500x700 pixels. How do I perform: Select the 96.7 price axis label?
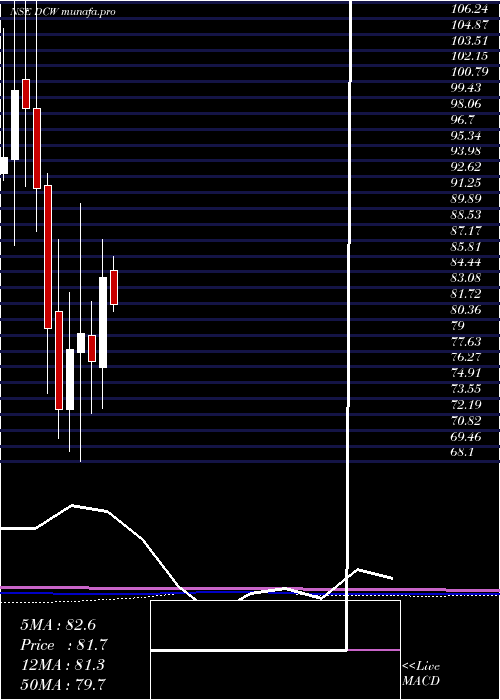463,120
